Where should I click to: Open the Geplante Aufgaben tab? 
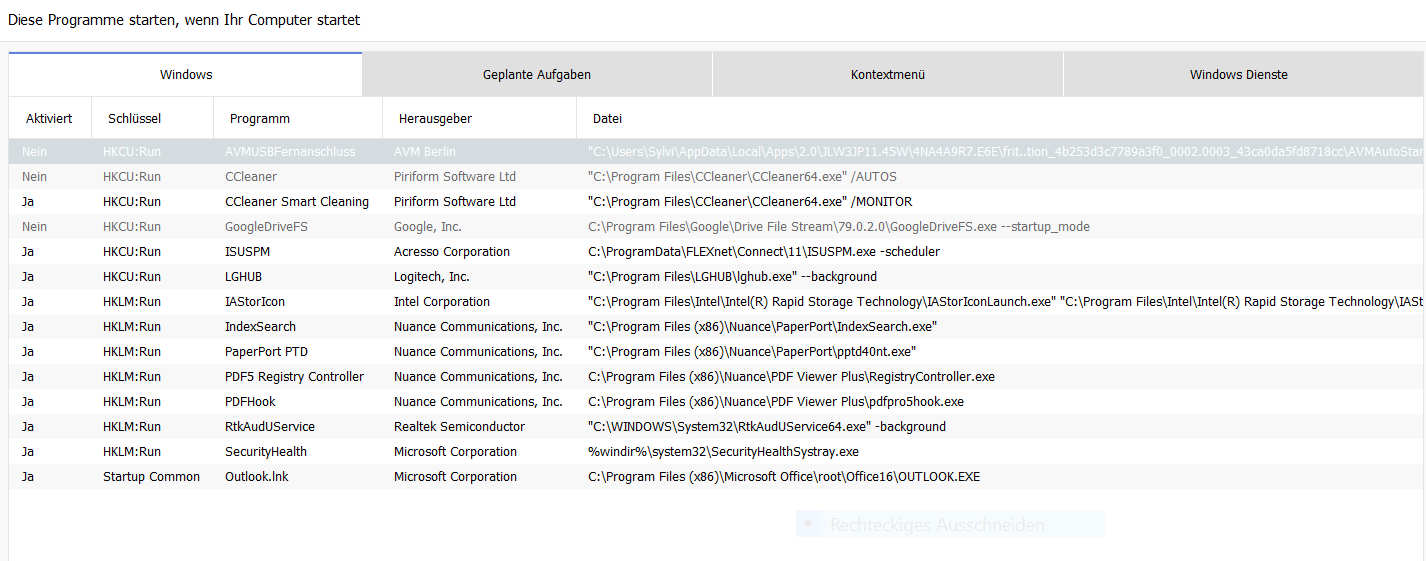(x=537, y=75)
